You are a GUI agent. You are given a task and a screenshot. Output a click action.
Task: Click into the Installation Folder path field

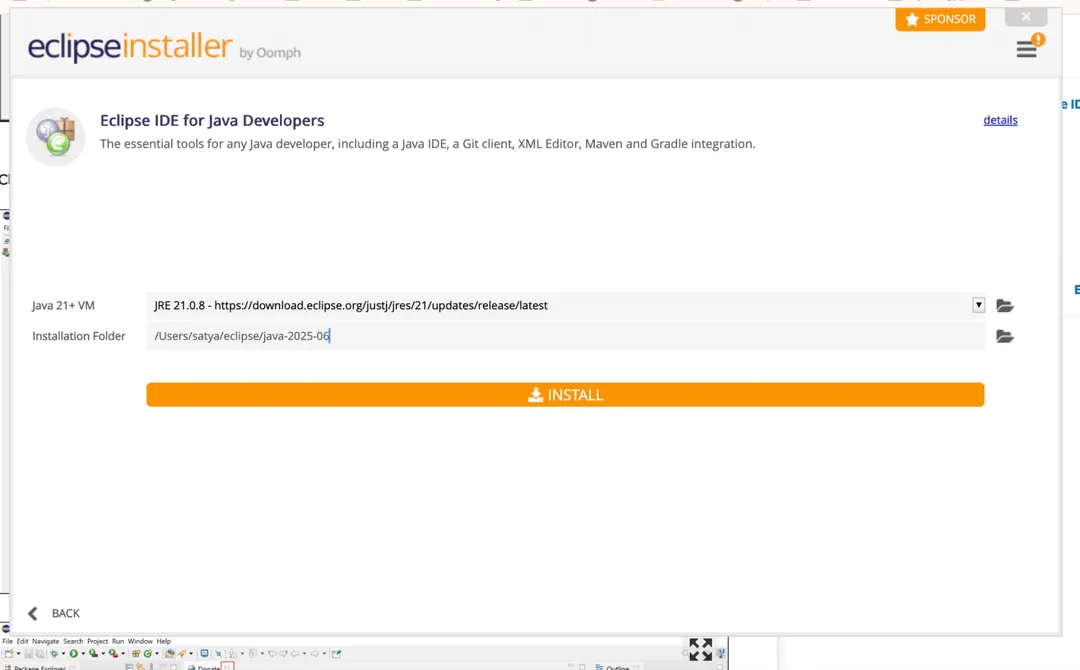565,336
